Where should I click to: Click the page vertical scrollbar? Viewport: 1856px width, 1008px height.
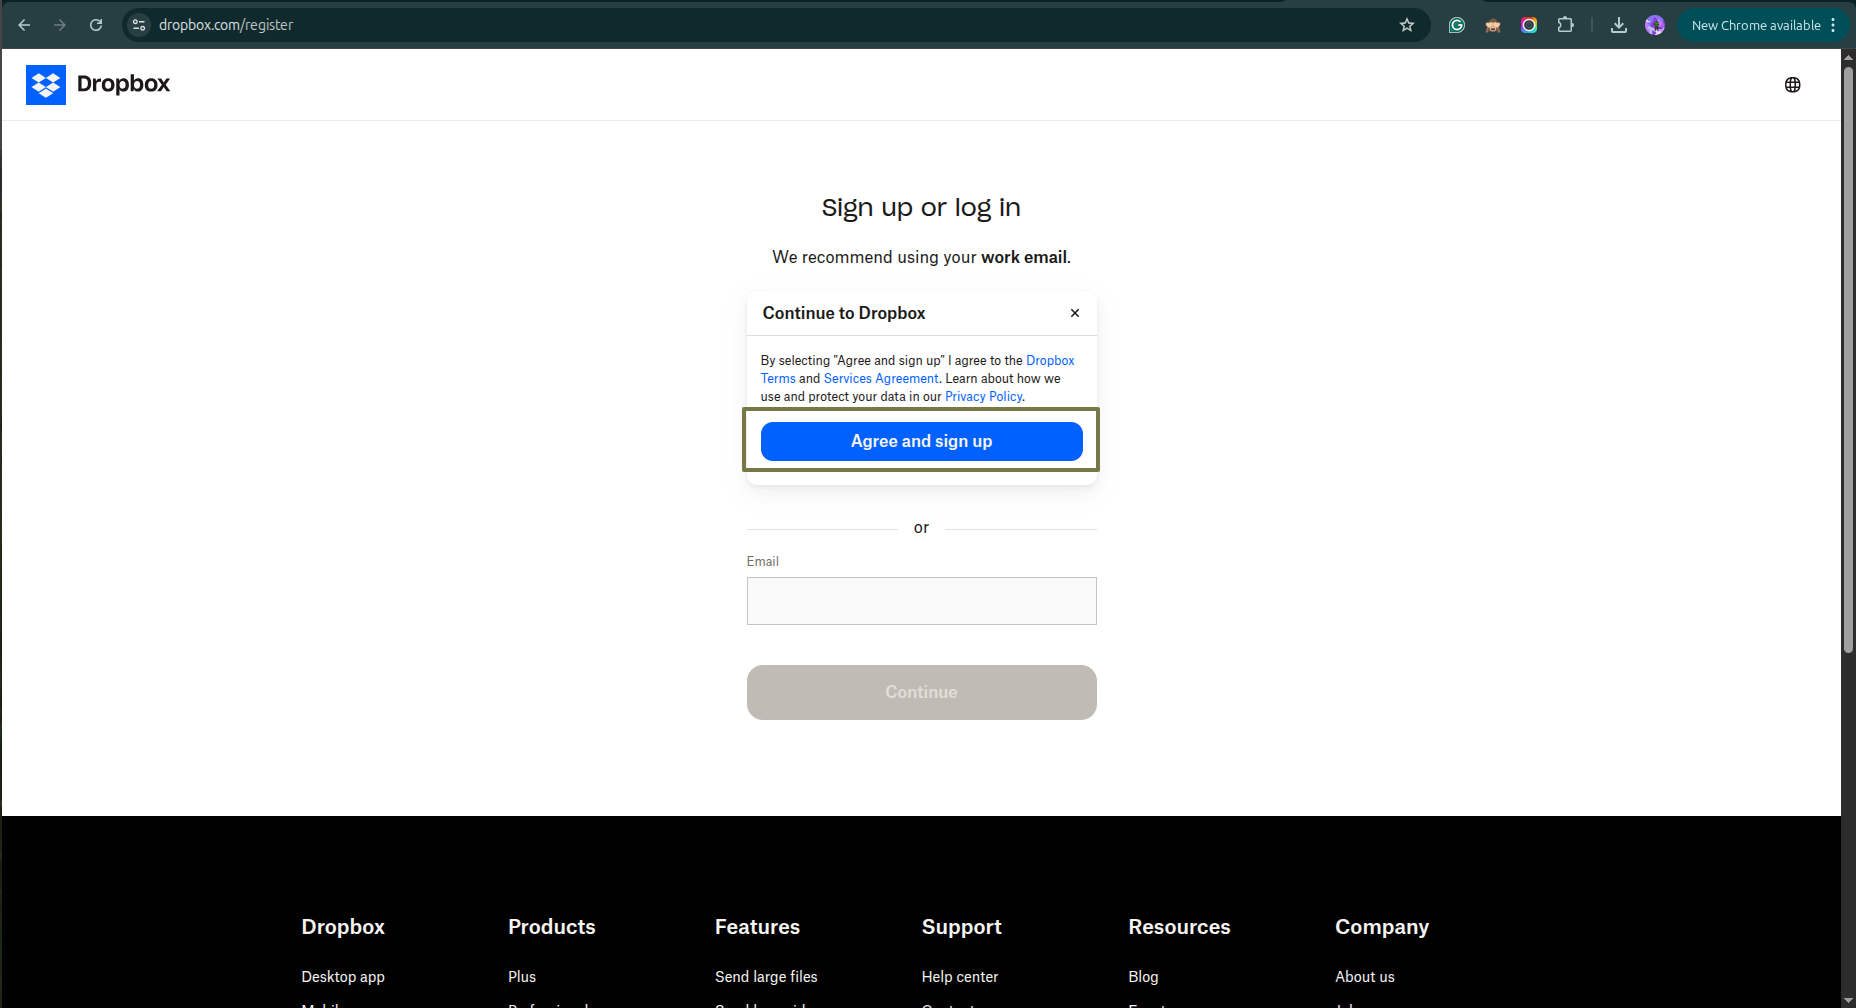tap(1848, 360)
